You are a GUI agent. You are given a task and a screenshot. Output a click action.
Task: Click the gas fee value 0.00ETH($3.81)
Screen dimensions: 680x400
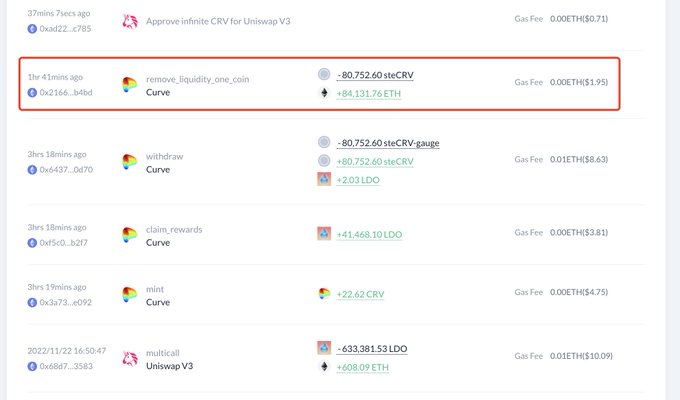pyautogui.click(x=579, y=232)
